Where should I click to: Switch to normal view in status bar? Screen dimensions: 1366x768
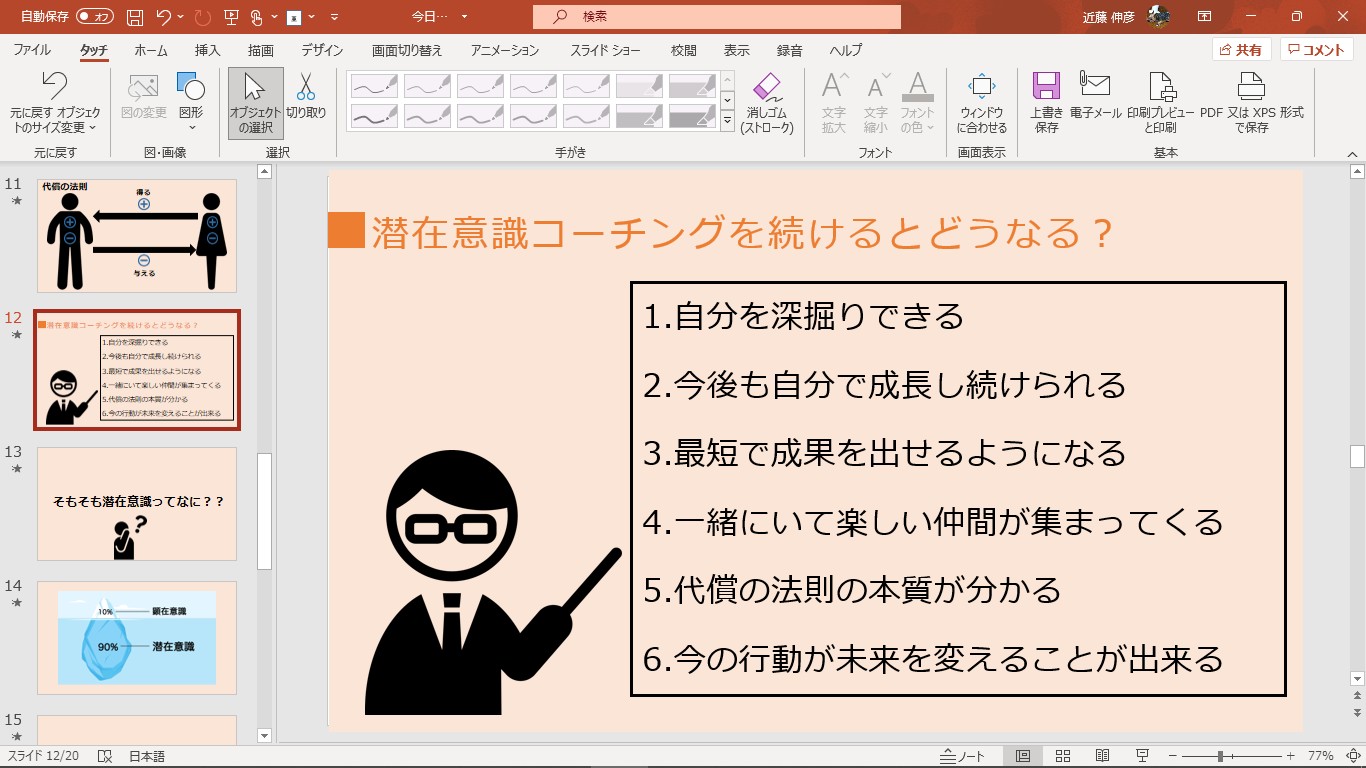tap(1023, 756)
